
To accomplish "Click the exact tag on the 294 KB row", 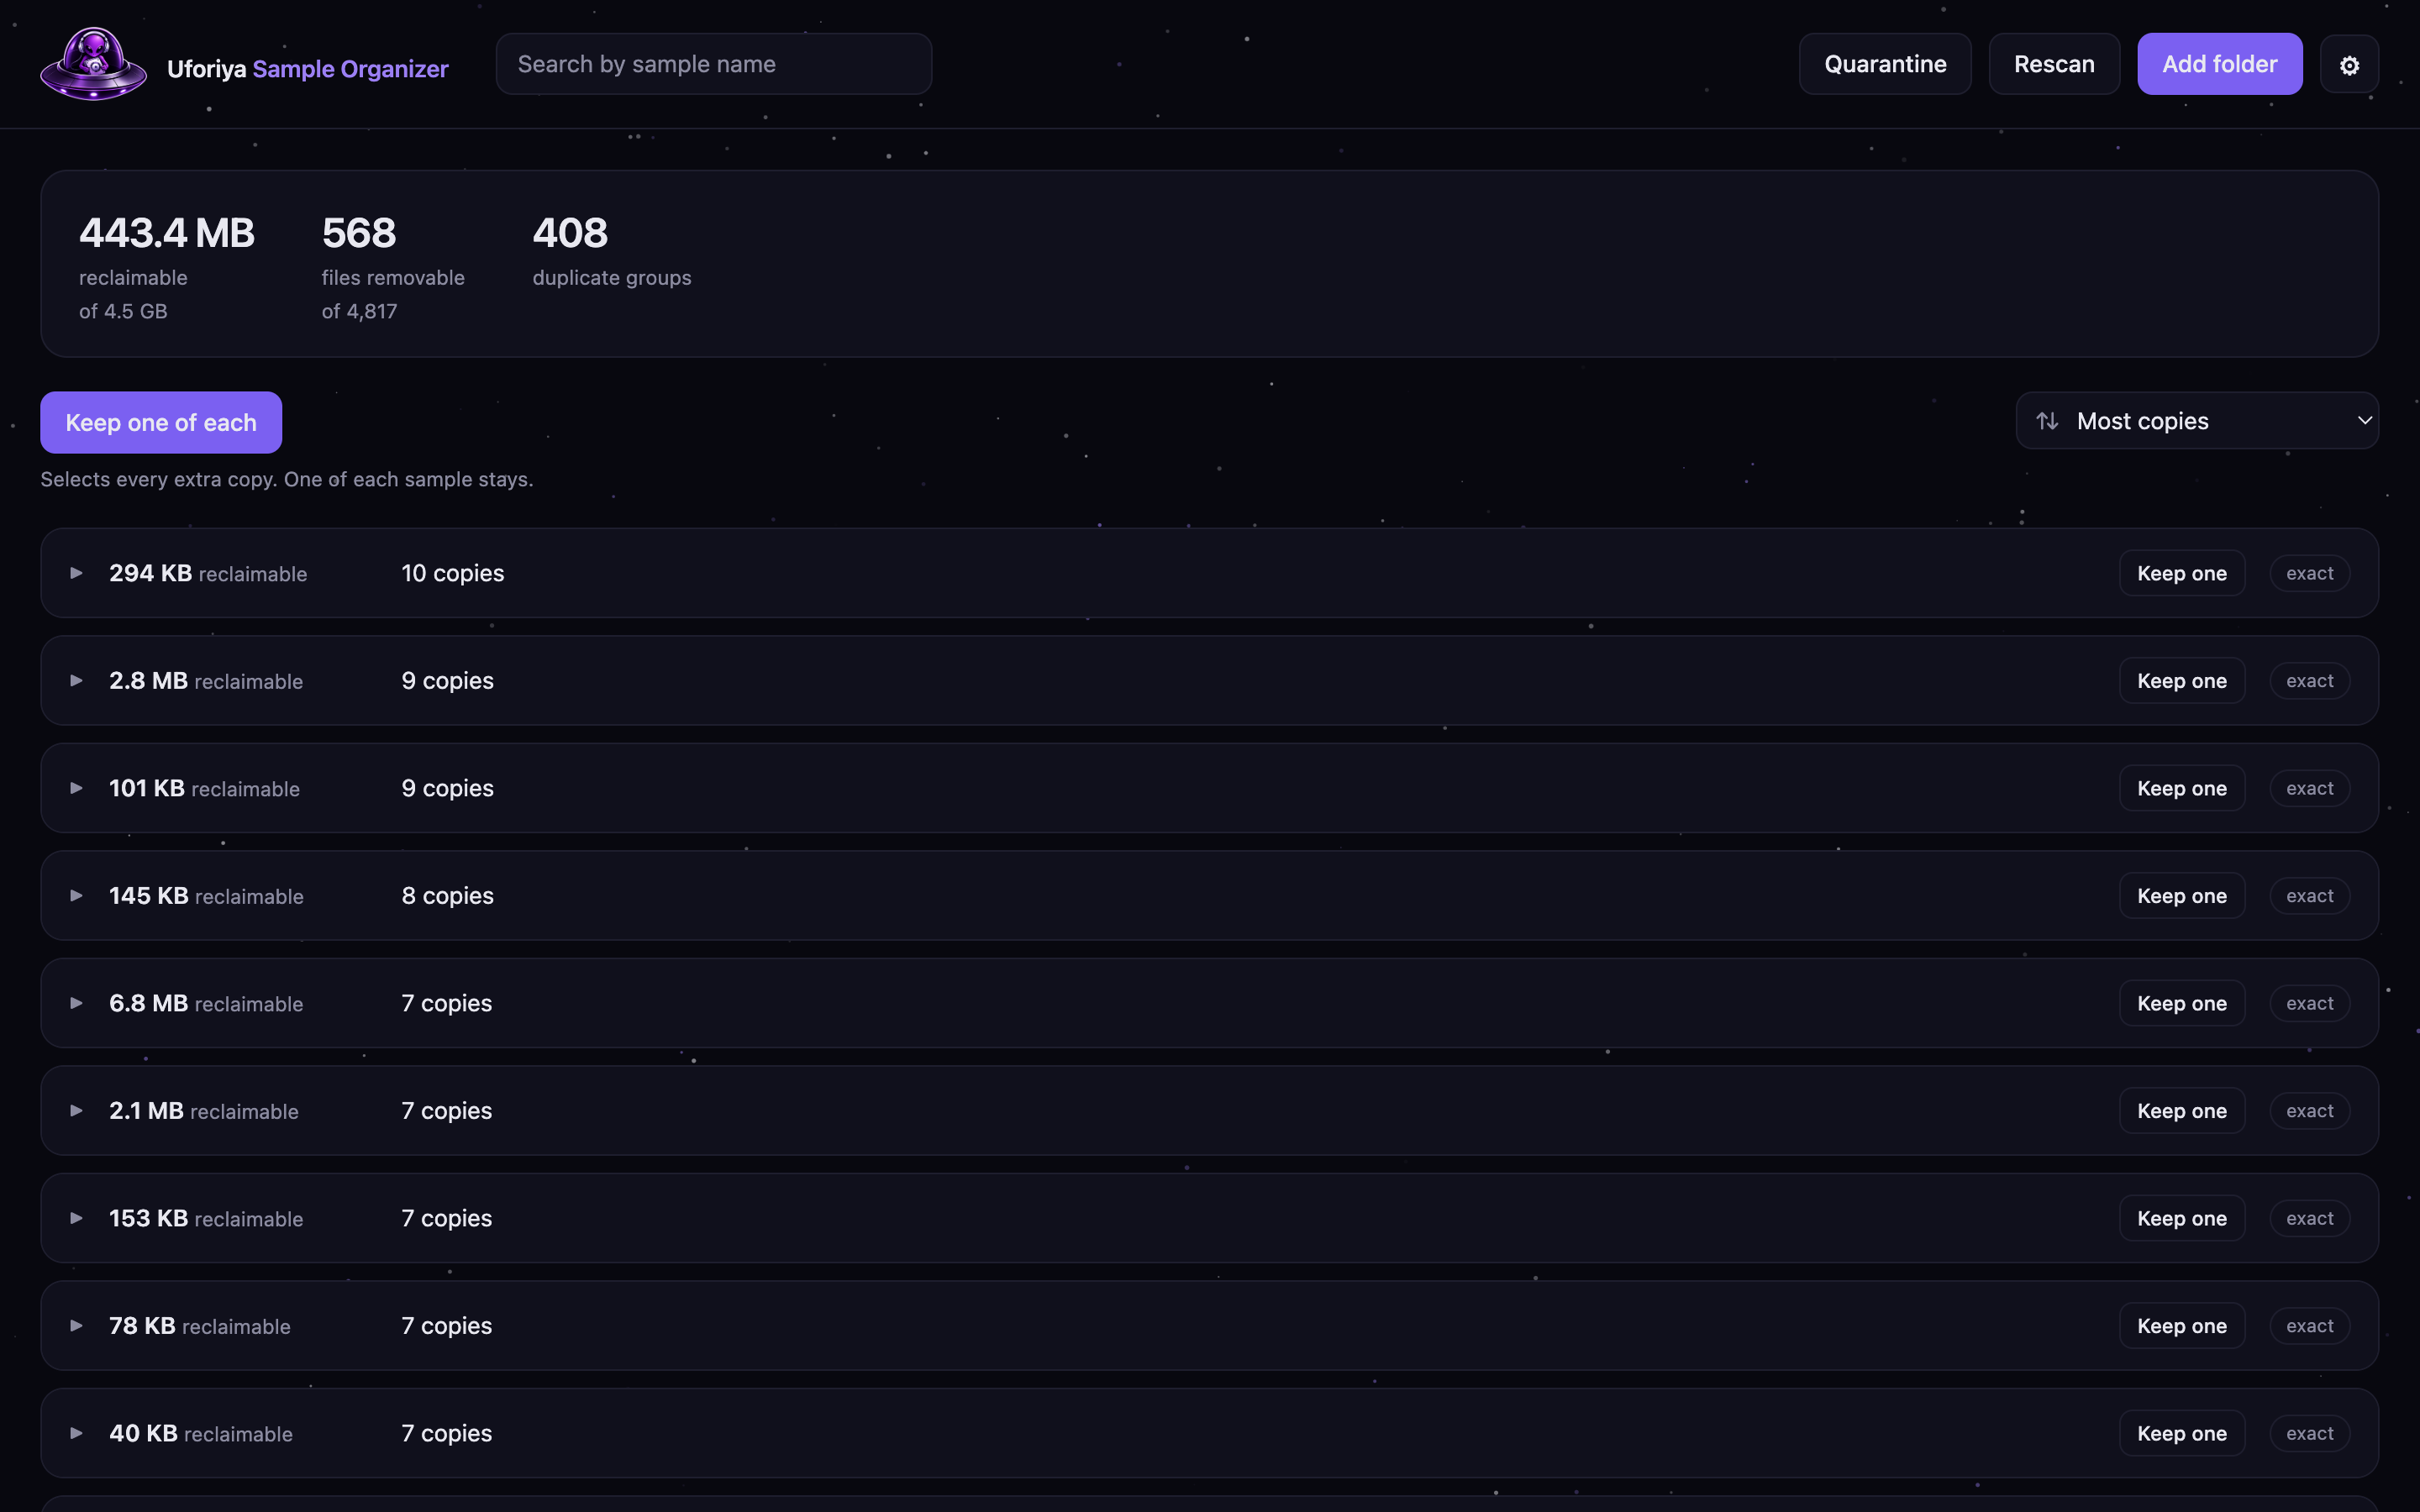I will [2309, 573].
